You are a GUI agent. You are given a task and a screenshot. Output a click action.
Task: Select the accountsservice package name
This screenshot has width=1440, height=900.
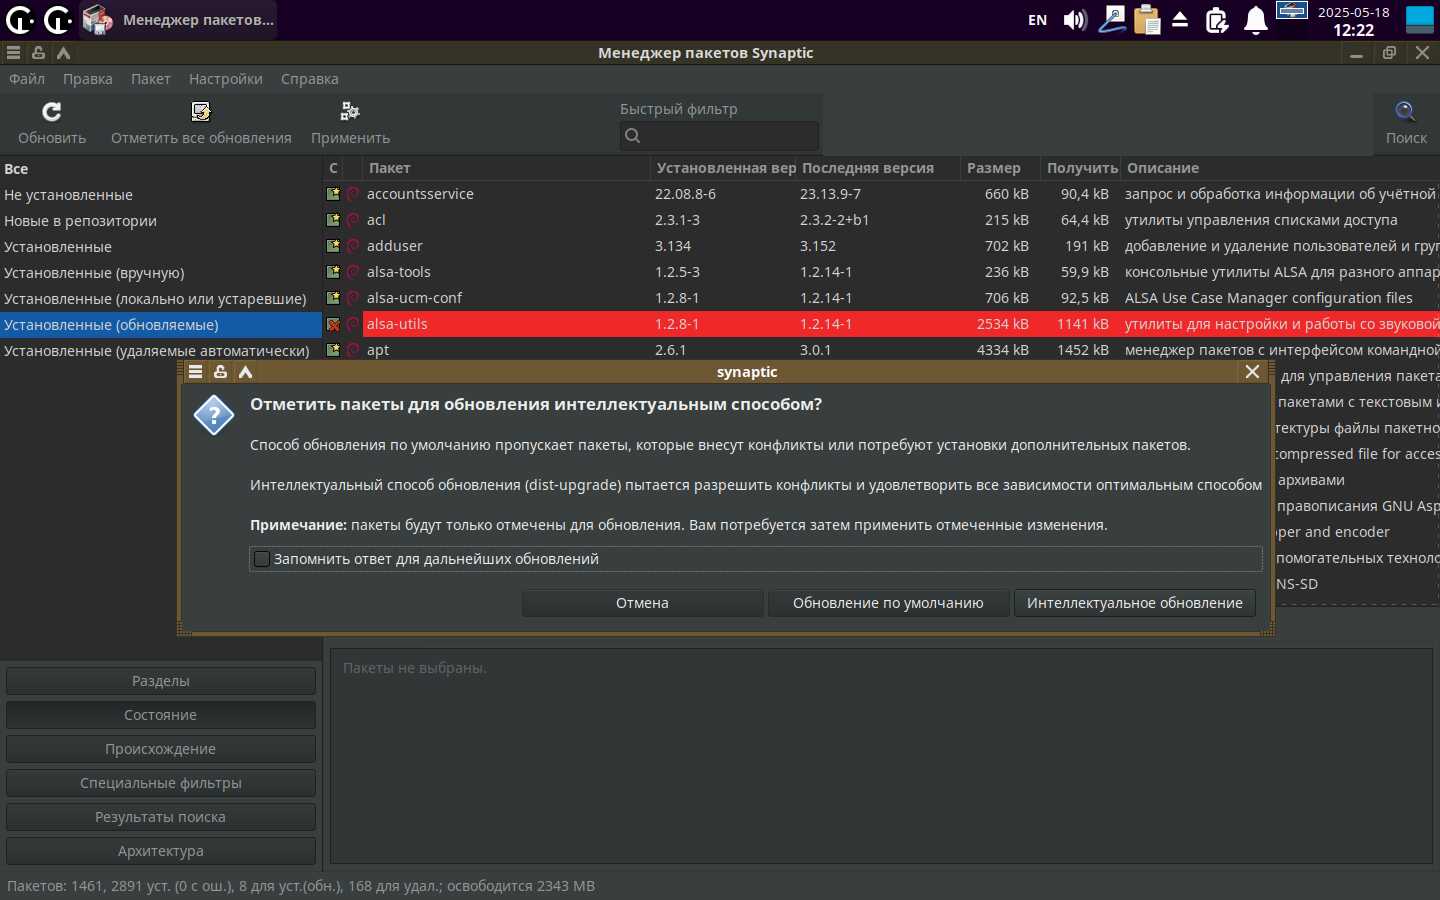tap(420, 194)
